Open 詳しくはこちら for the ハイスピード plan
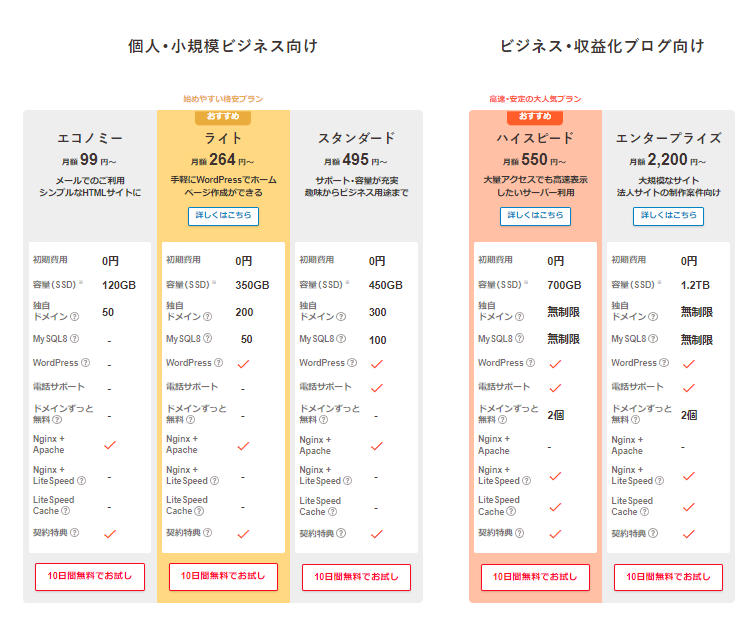This screenshot has width=756, height=625. pos(535,216)
